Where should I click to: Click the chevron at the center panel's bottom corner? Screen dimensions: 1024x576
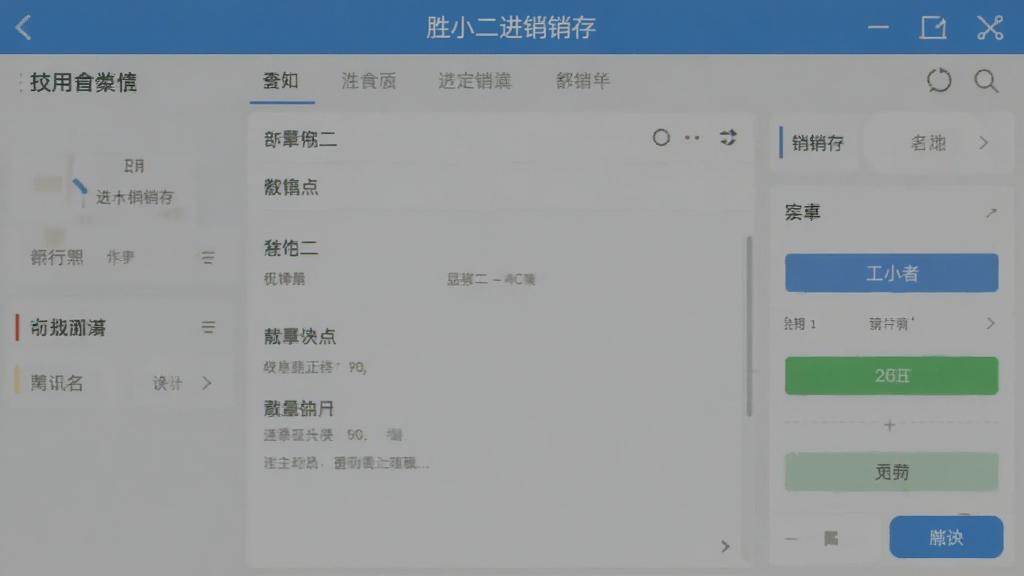[x=725, y=546]
